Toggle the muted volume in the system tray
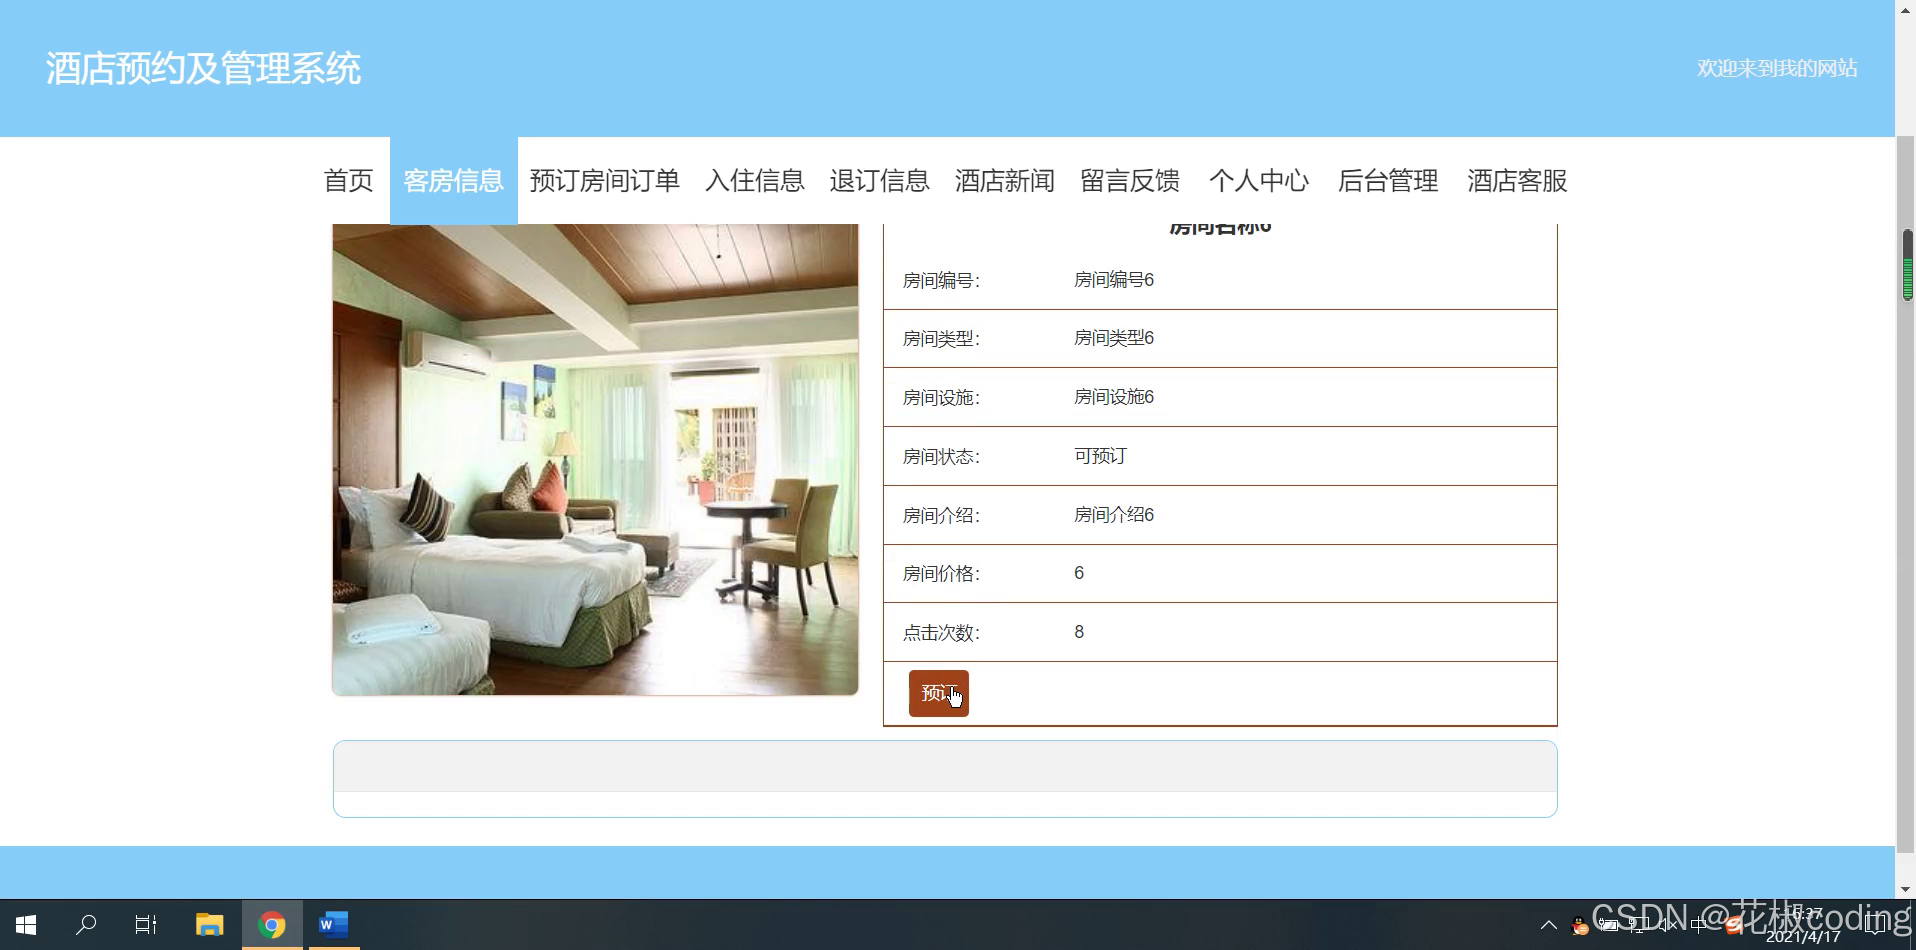The image size is (1916, 950). tap(1668, 925)
